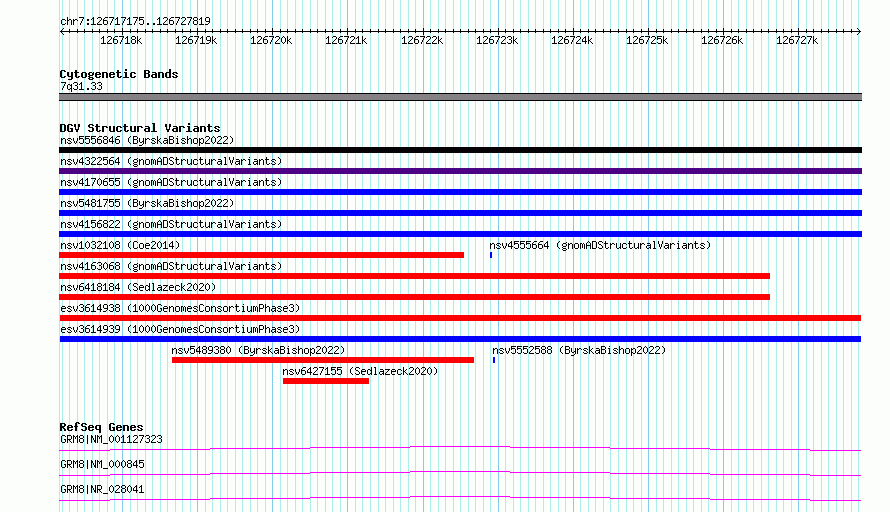Click the 126724k ruler tick label
Viewport: 890px width, 512px height.
pos(572,40)
